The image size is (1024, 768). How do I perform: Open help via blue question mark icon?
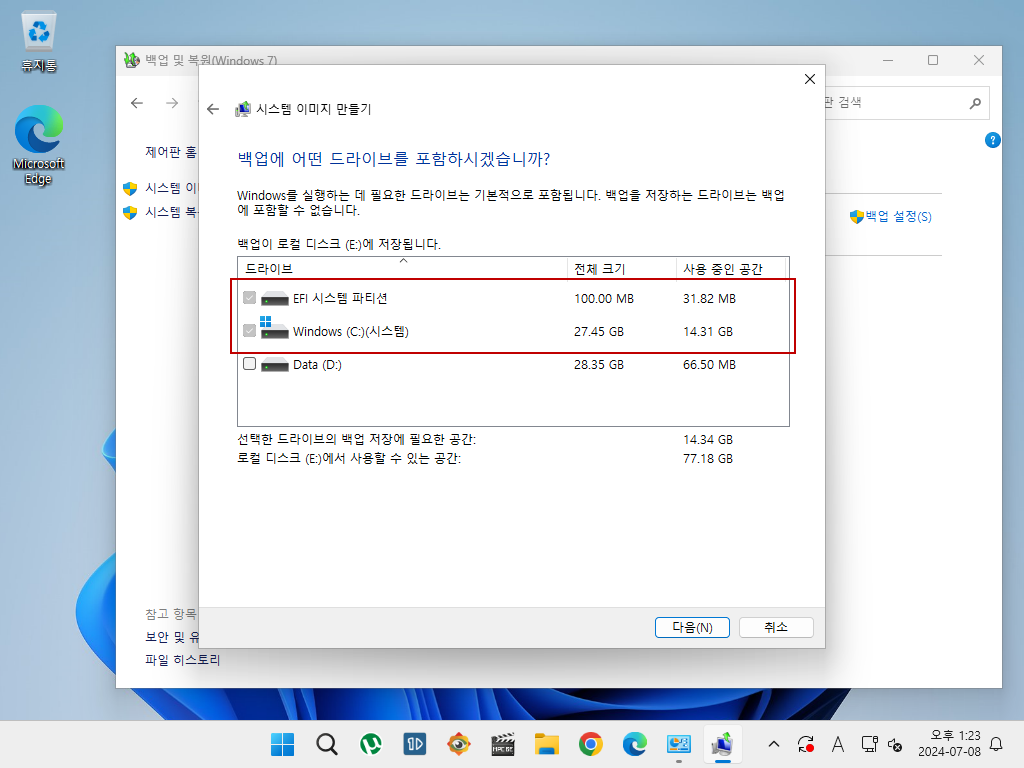click(993, 140)
